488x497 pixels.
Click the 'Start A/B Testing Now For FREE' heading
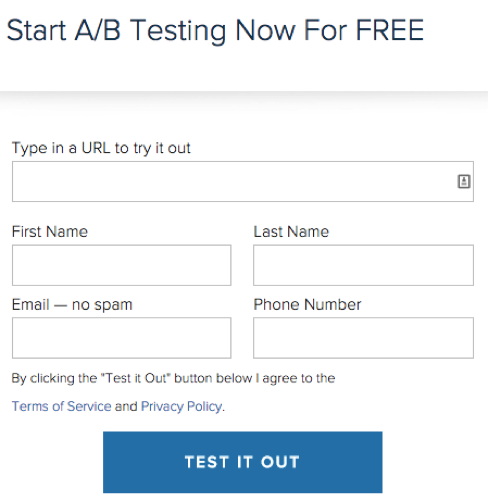(215, 31)
